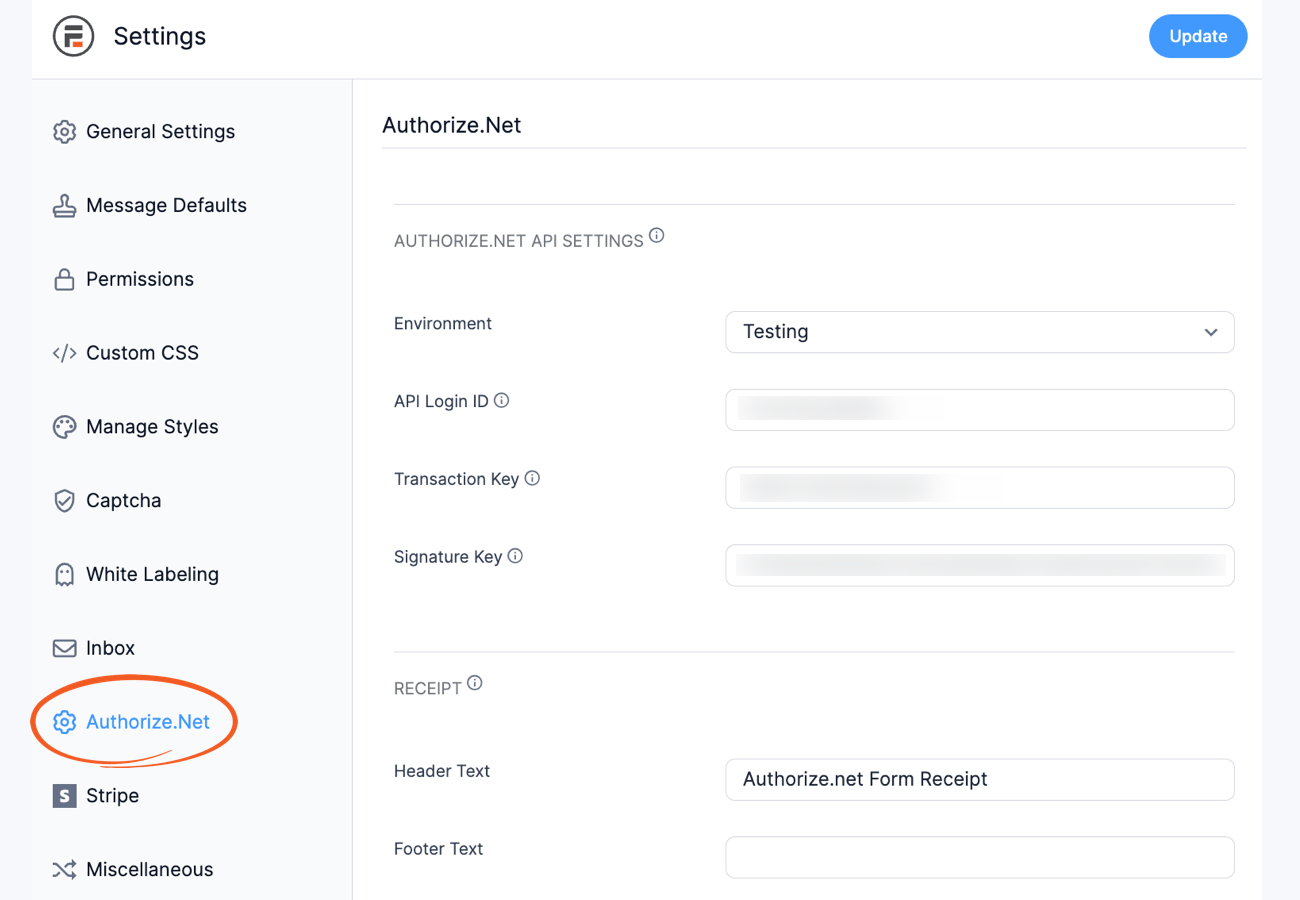The height and width of the screenshot is (900, 1300).
Task: Click the Environment field label
Action: click(x=443, y=324)
